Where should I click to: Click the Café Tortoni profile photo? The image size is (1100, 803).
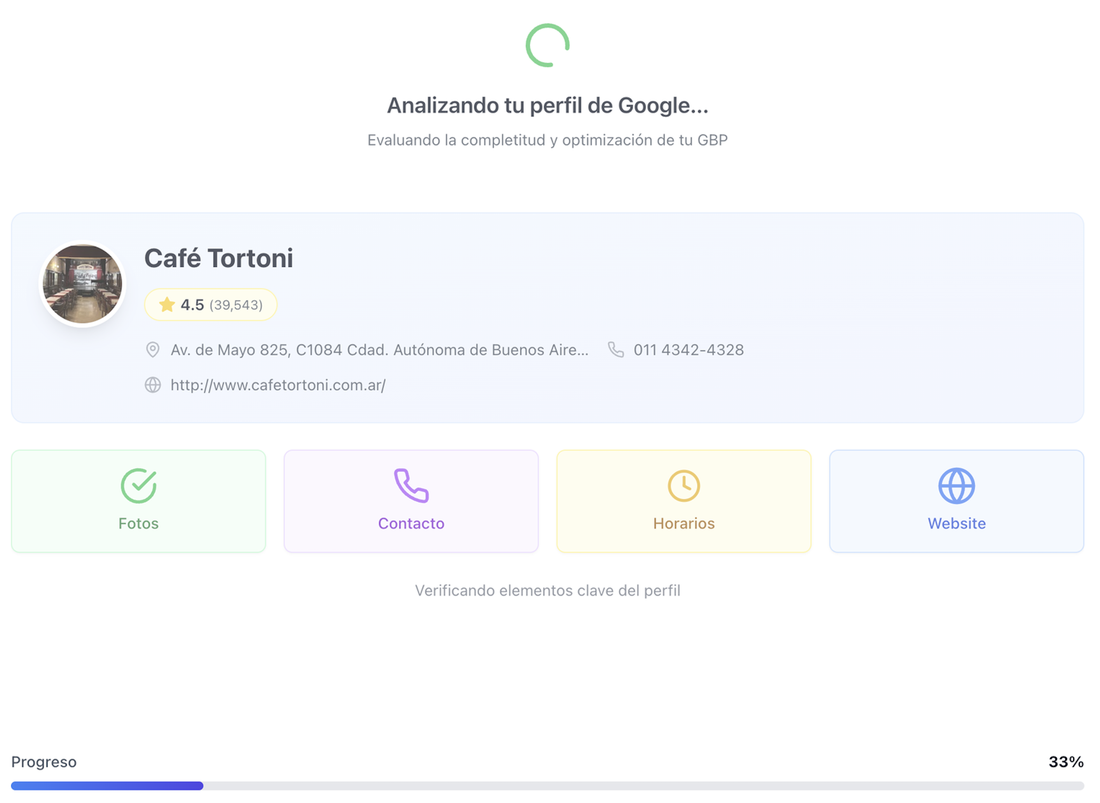83,284
